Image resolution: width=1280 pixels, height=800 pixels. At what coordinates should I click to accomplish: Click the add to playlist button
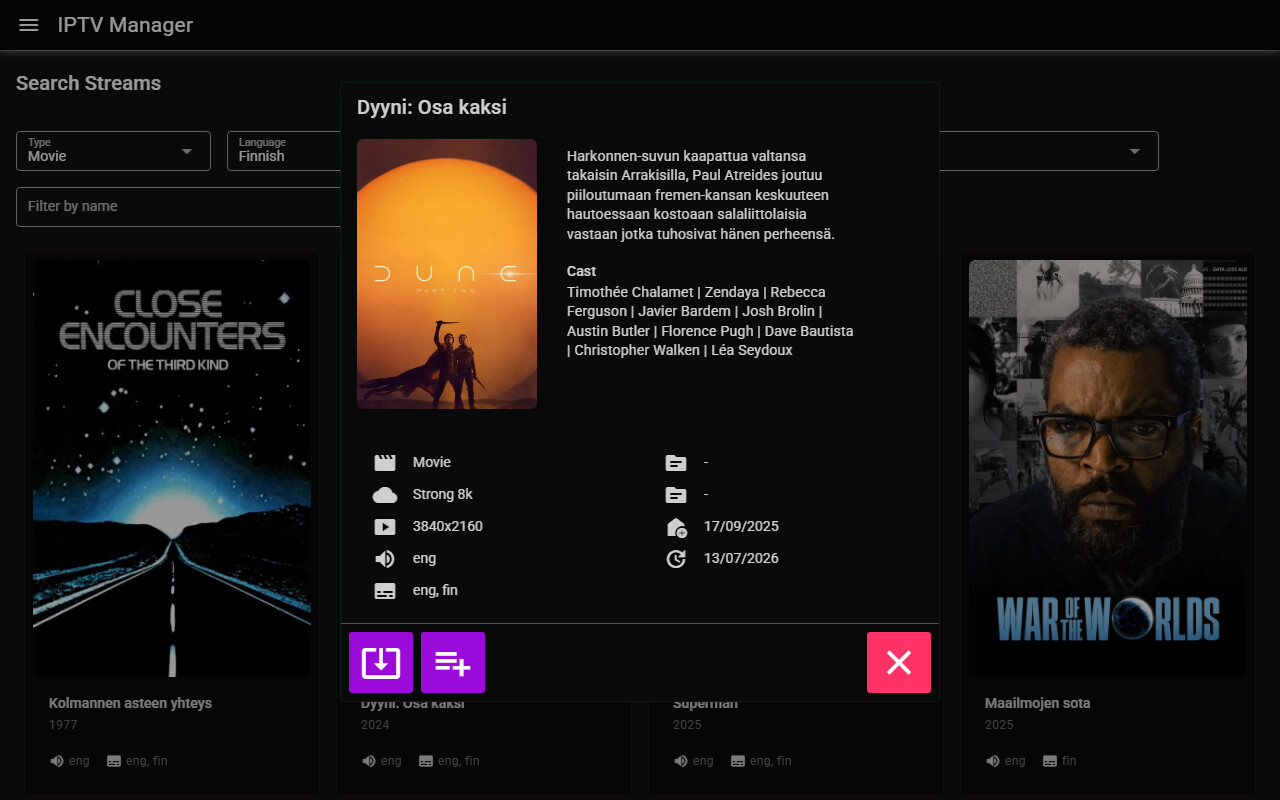tap(453, 662)
